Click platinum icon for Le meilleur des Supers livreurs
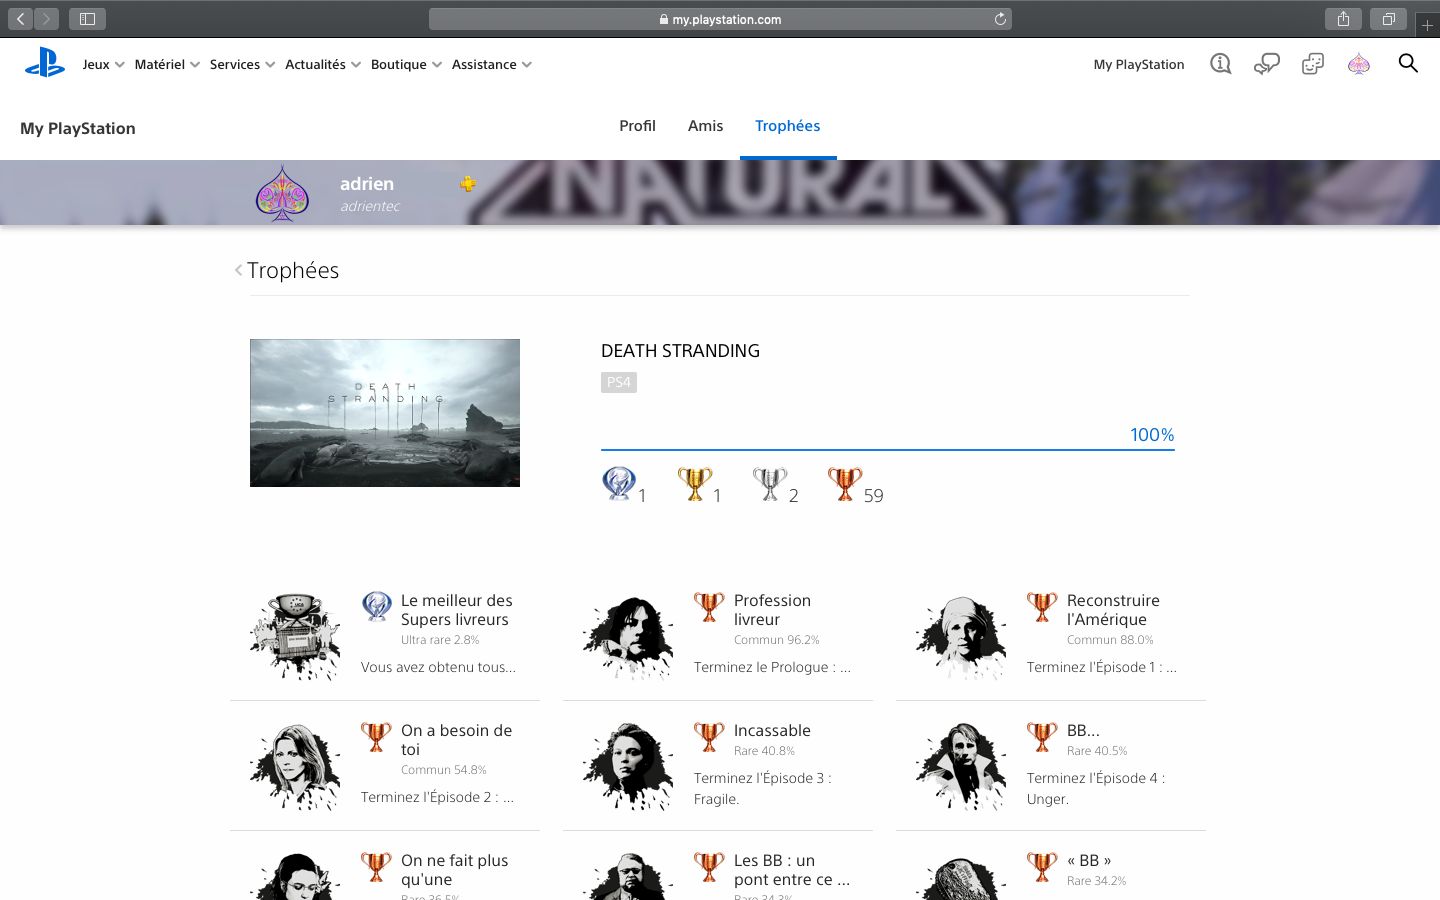This screenshot has width=1440, height=900. click(x=377, y=605)
